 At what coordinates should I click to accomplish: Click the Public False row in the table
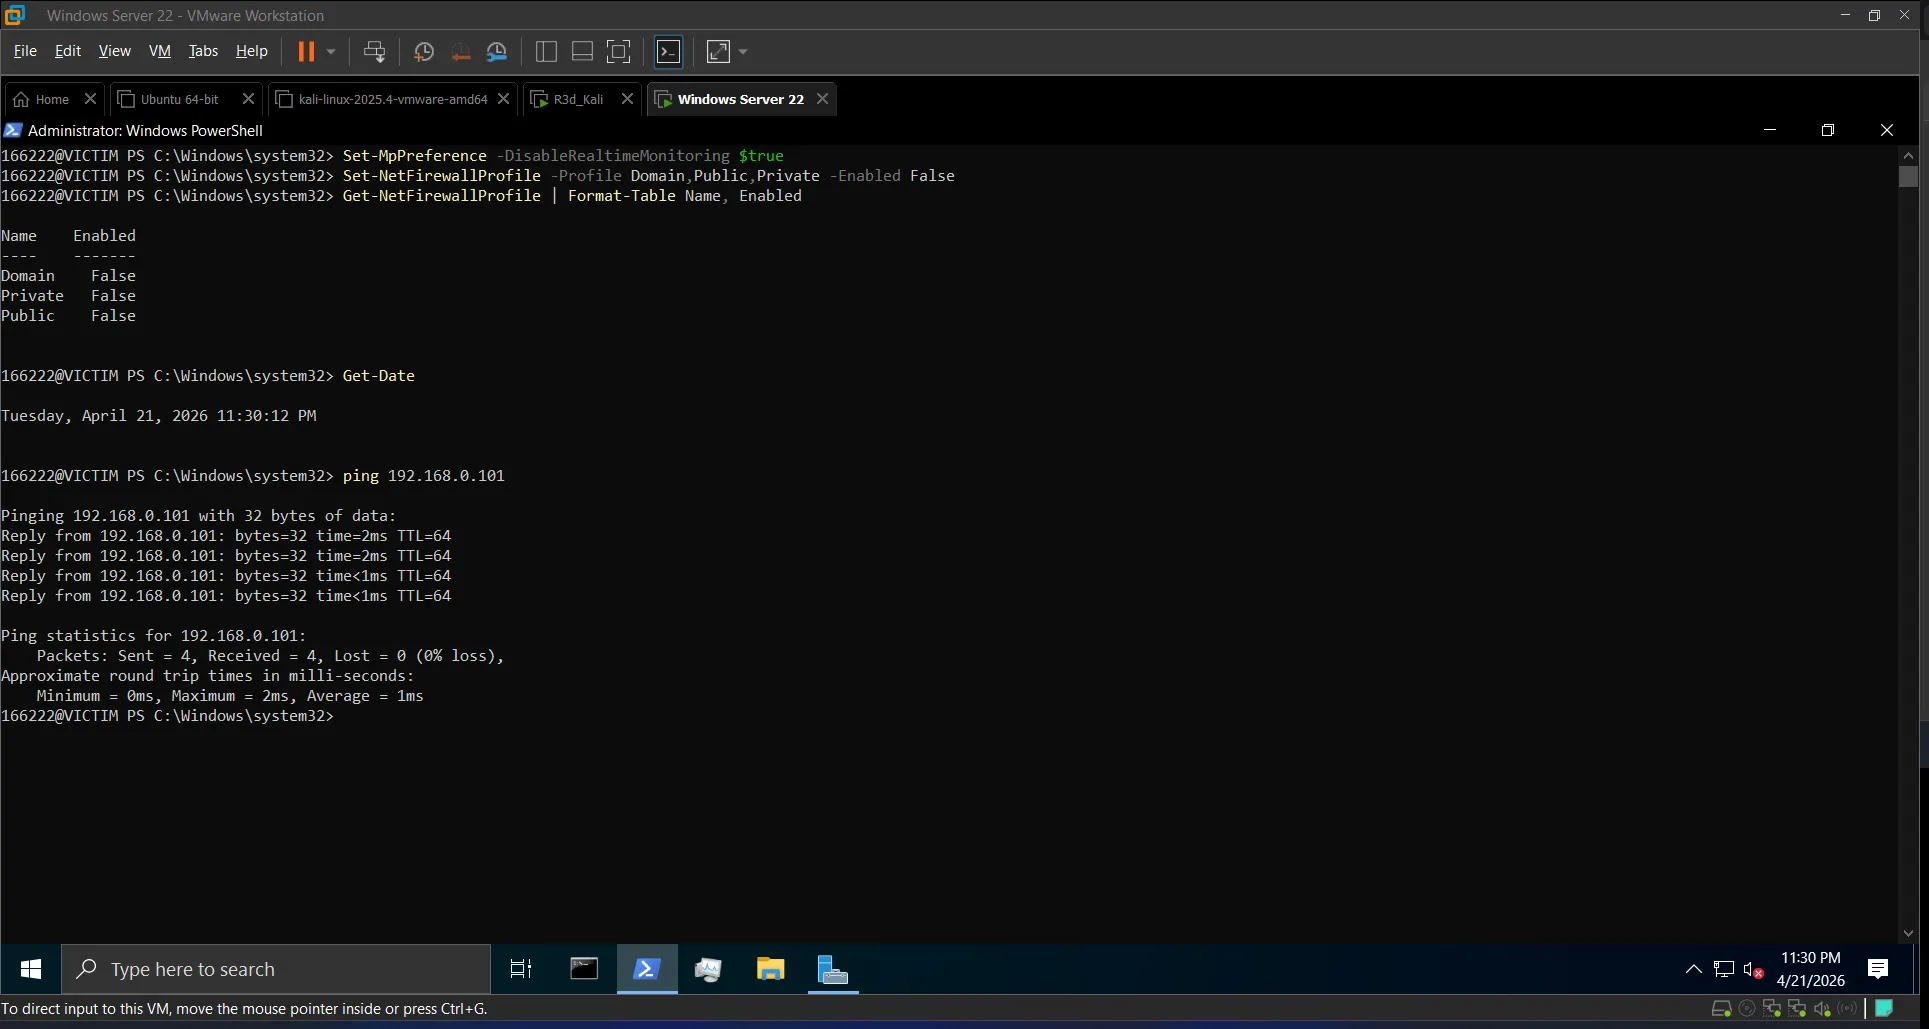pyautogui.click(x=68, y=316)
